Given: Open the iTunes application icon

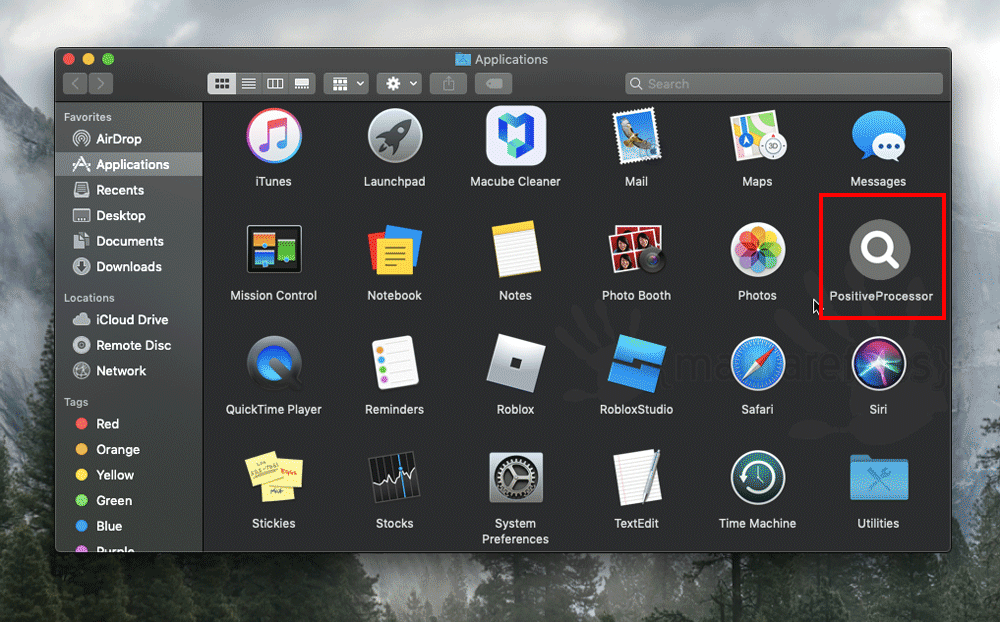Looking at the screenshot, I should coord(274,136).
